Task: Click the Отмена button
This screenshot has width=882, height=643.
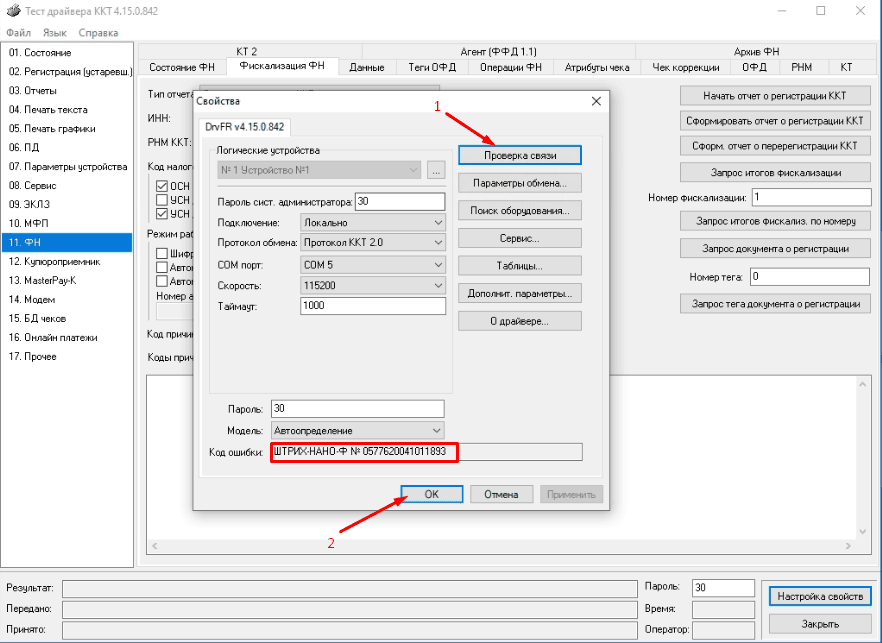Action: coord(501,494)
